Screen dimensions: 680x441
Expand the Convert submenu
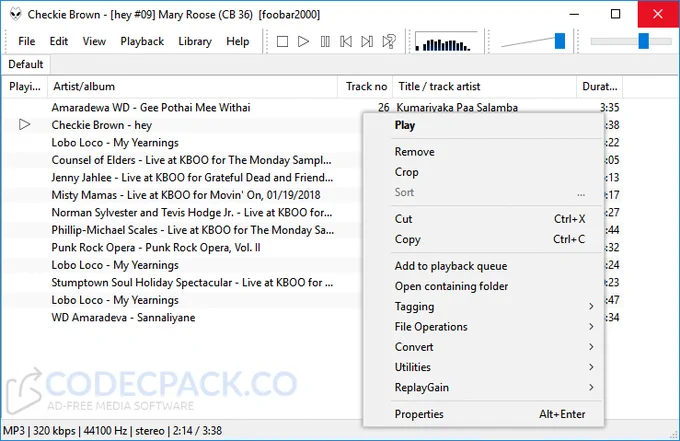coord(484,347)
